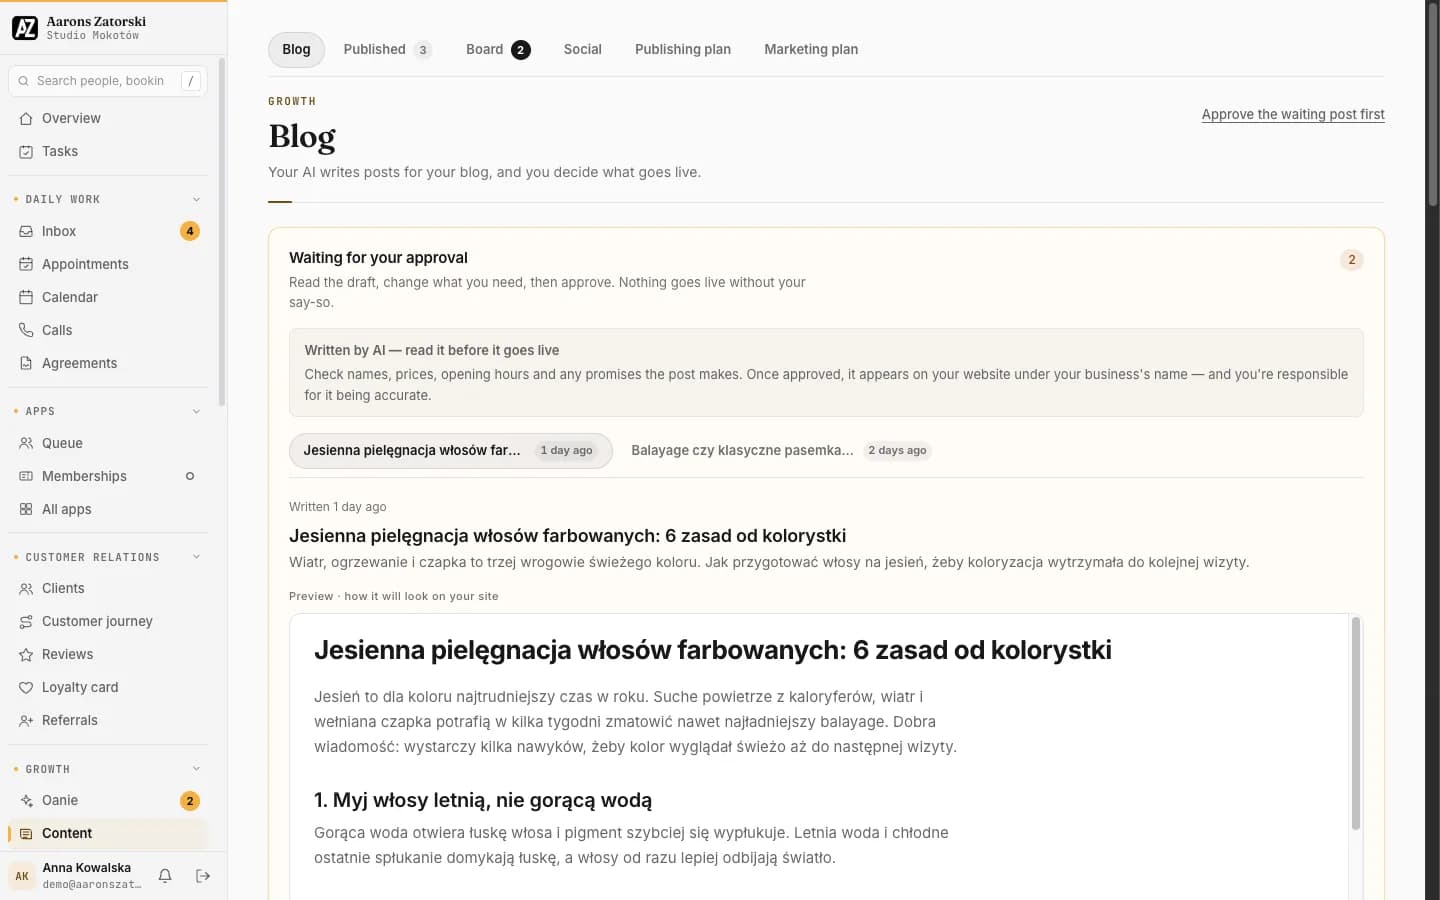Screen dimensions: 1440x900
Task: Click the All apps grid icon
Action: click(x=26, y=509)
